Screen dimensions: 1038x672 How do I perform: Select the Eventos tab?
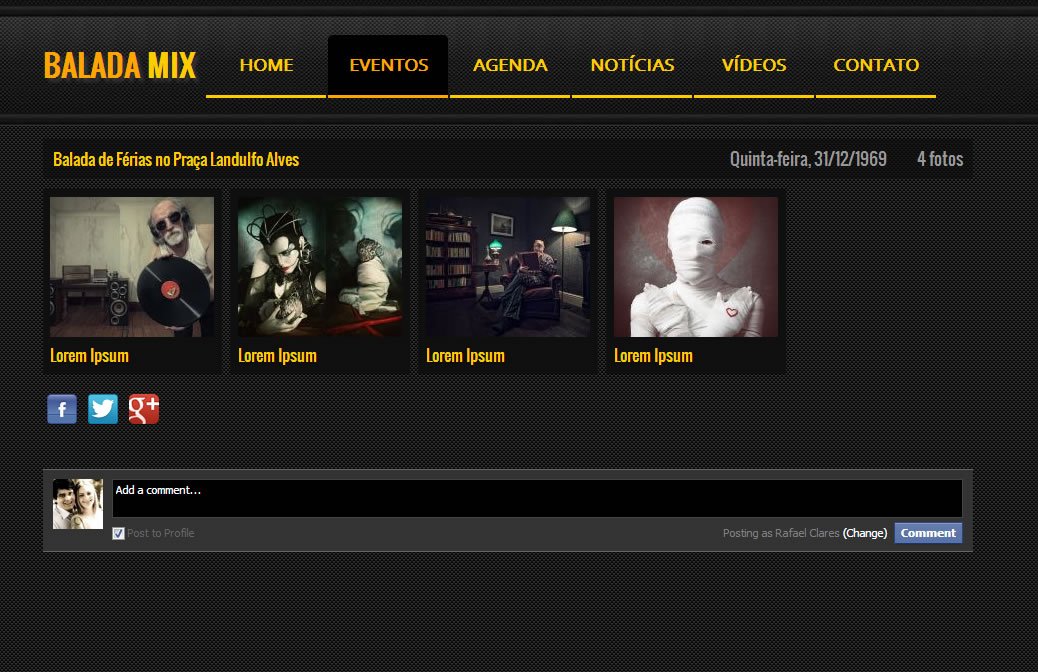(388, 65)
